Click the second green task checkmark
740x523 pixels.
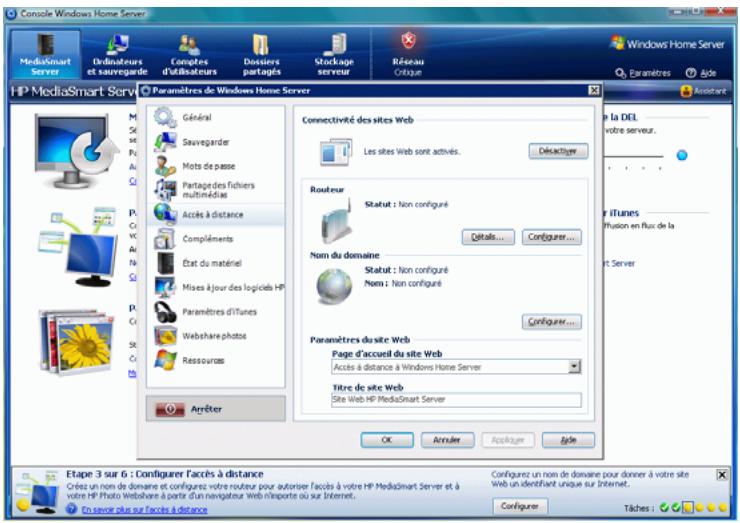676,507
